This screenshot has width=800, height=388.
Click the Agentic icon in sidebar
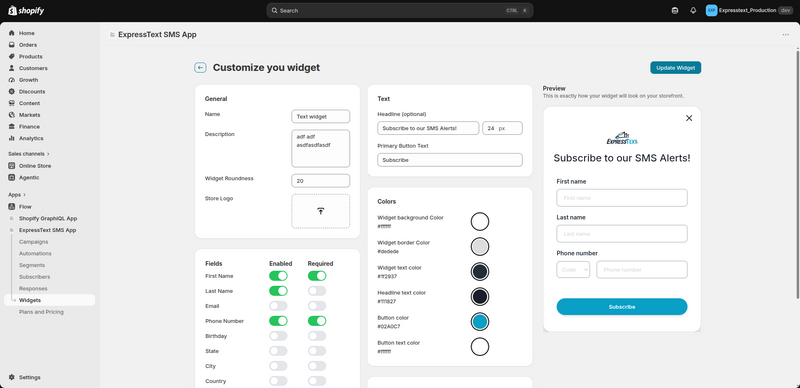[x=12, y=178]
